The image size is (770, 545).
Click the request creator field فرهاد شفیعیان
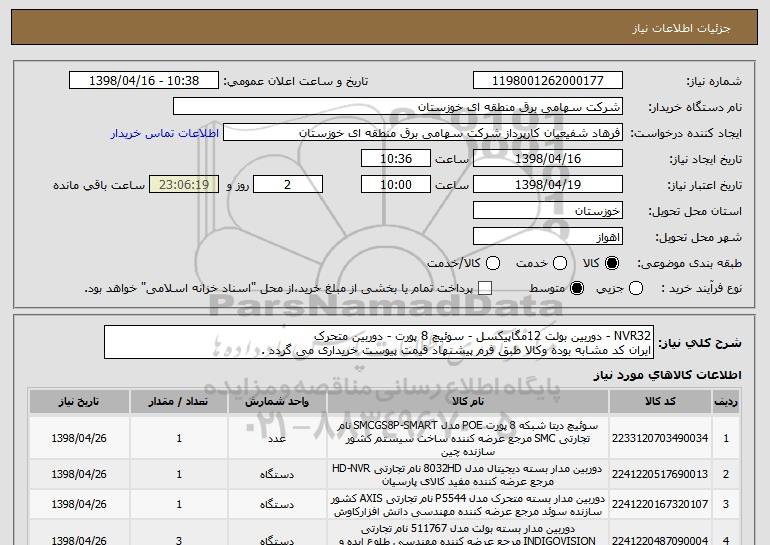(x=423, y=133)
